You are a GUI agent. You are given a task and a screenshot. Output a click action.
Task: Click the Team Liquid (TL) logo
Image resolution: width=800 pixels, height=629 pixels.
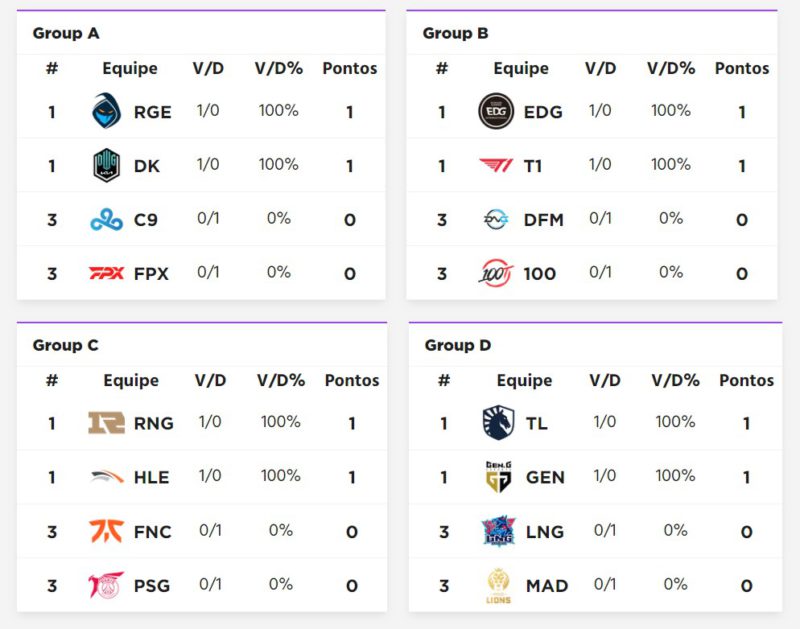point(498,423)
